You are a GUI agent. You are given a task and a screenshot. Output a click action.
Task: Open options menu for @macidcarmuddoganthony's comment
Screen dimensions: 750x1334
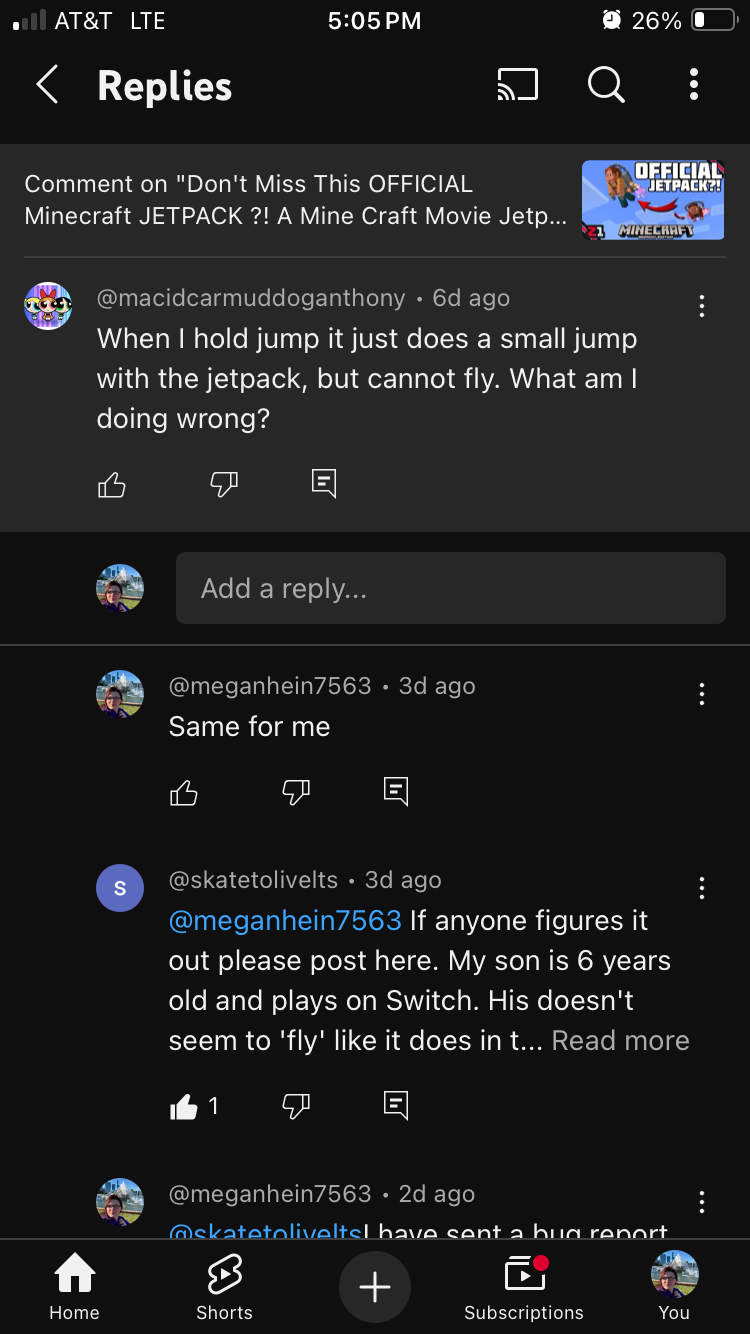click(x=702, y=306)
